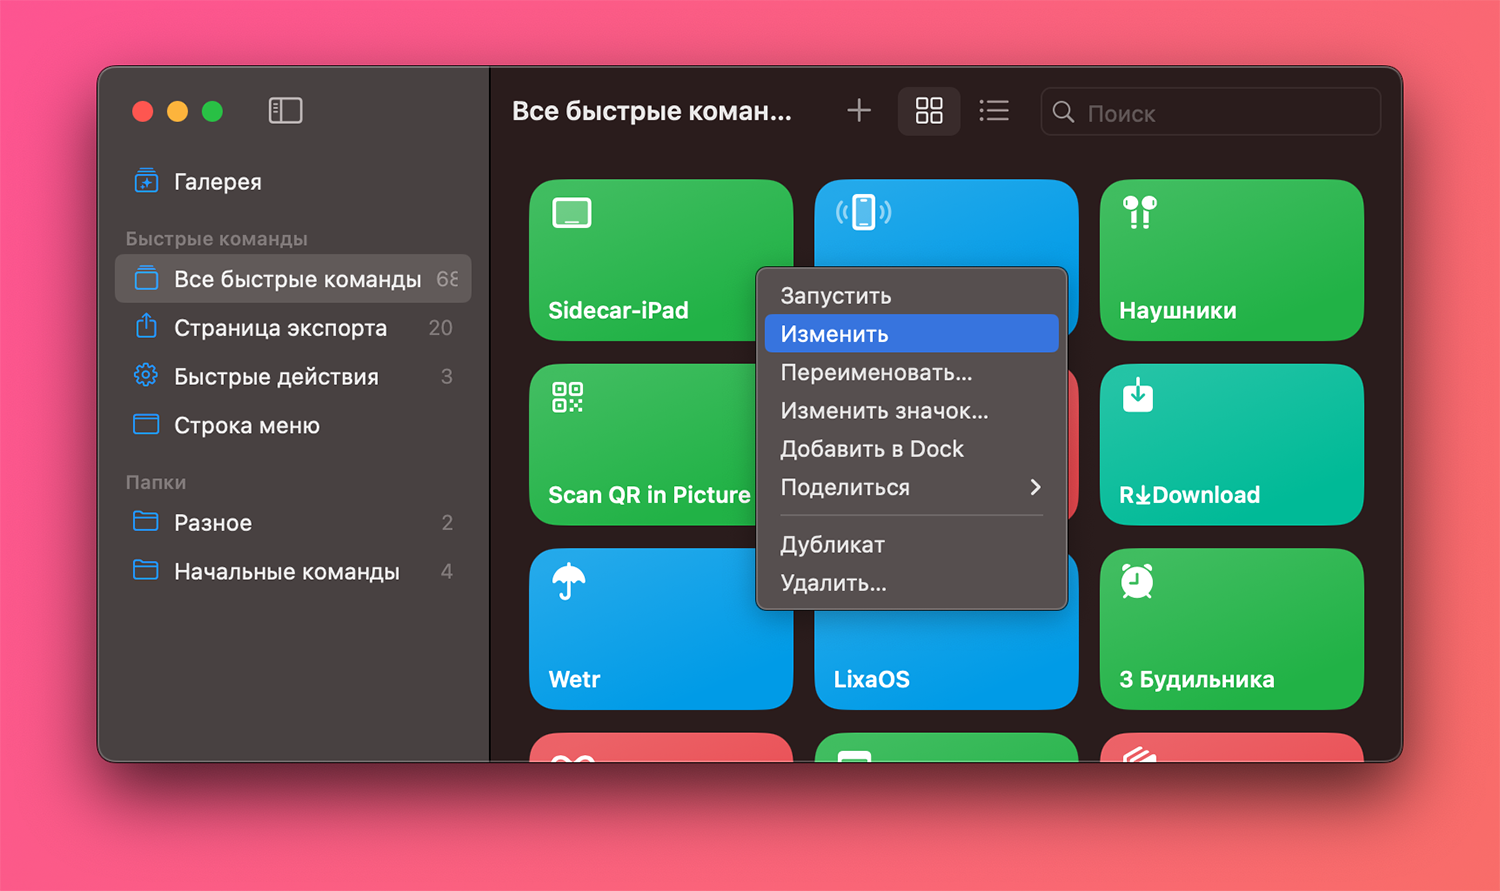The height and width of the screenshot is (891, 1500).
Task: Click the Быстрые команды section header
Action: click(x=216, y=239)
